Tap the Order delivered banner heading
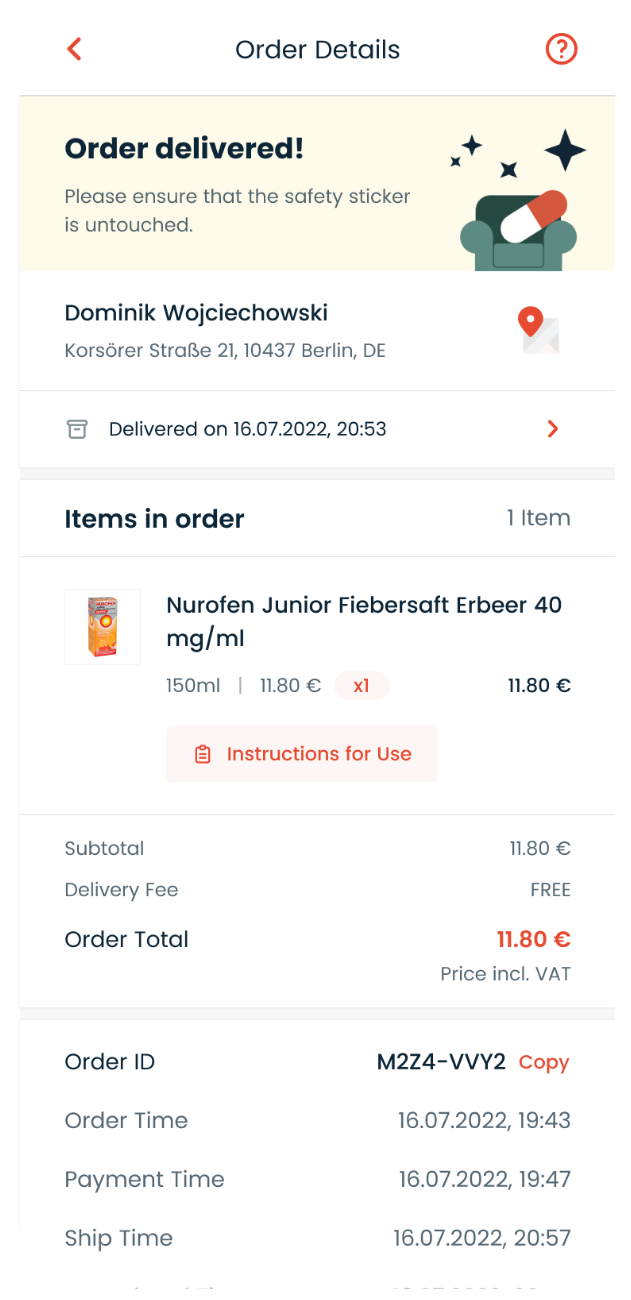Image resolution: width=631 pixels, height=1300 pixels. 184,149
